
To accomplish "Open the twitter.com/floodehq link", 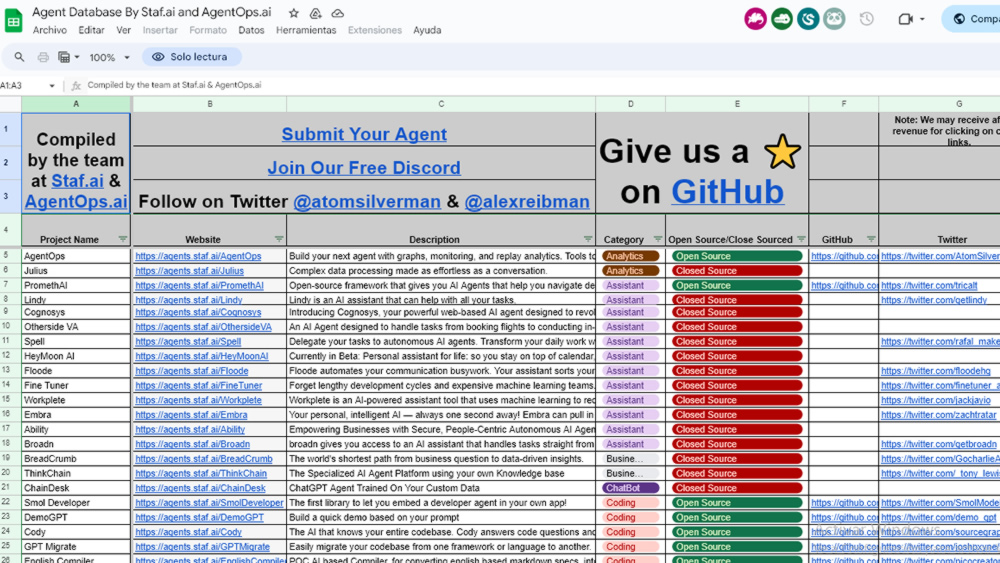I will pos(936,371).
